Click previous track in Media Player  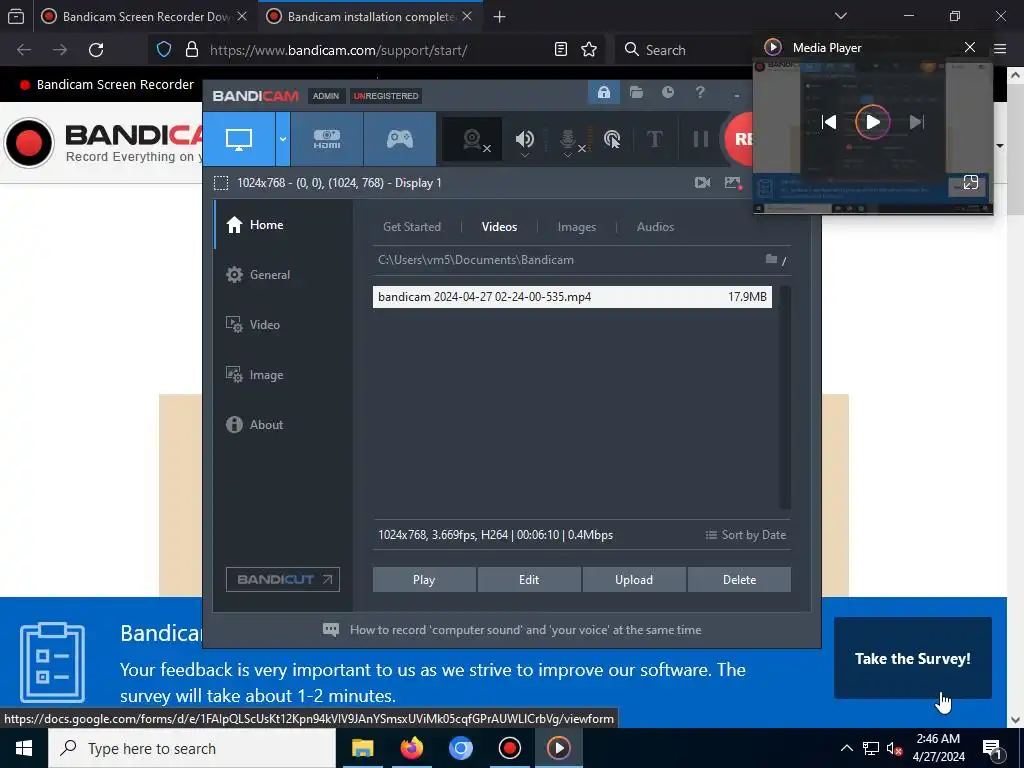click(x=829, y=121)
